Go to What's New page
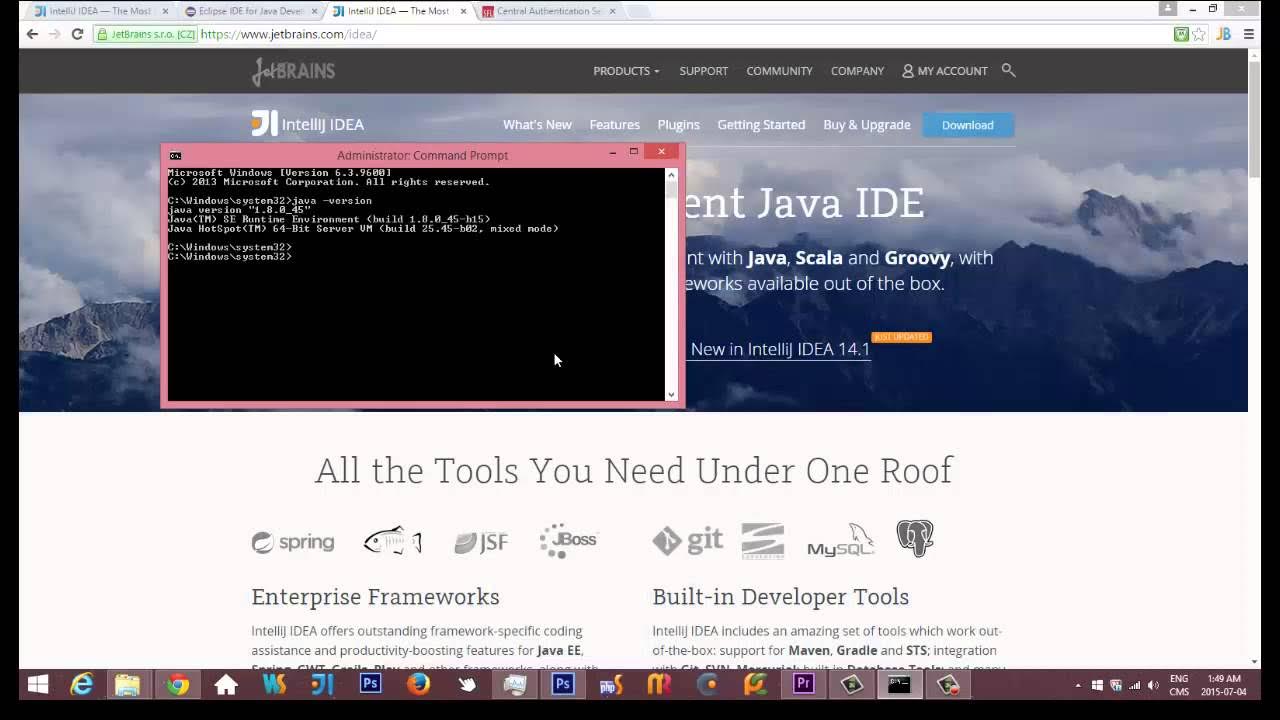The image size is (1280, 720). [x=537, y=125]
